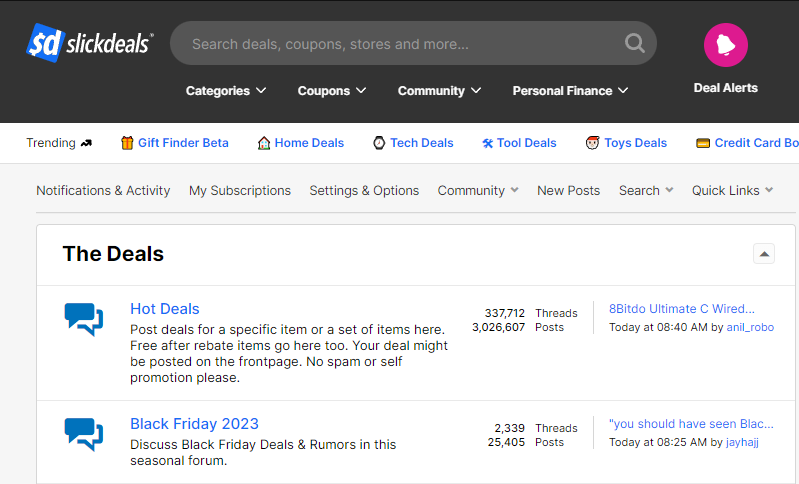View anil_robo user profile
The image size is (799, 484).
click(x=749, y=327)
